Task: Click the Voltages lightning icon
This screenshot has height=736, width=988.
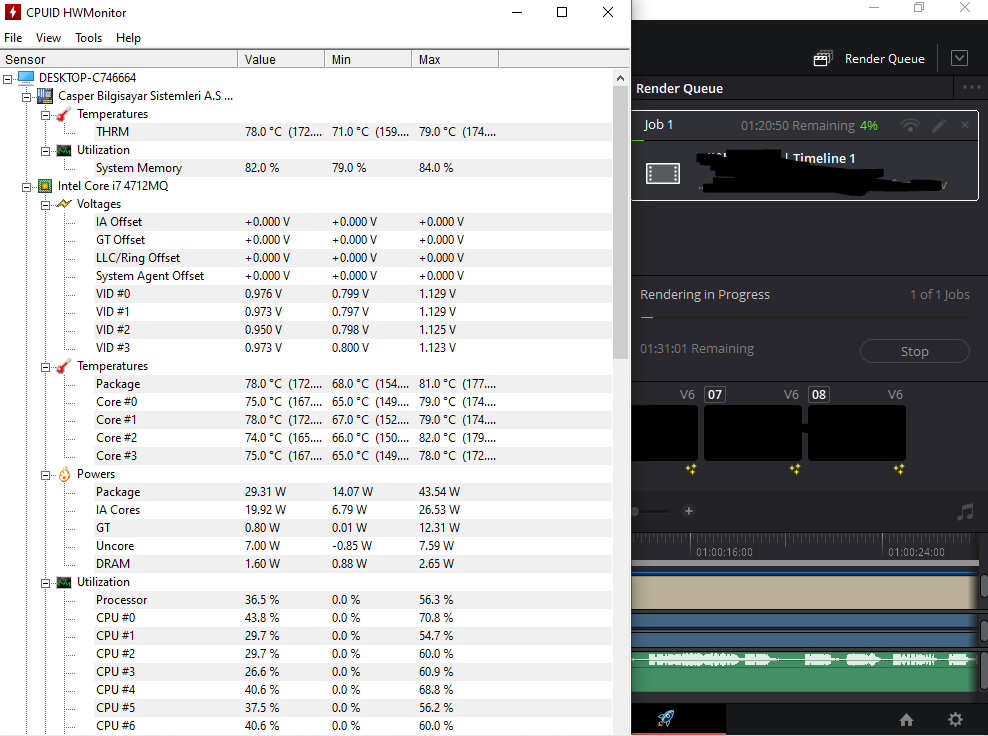Action: click(64, 204)
